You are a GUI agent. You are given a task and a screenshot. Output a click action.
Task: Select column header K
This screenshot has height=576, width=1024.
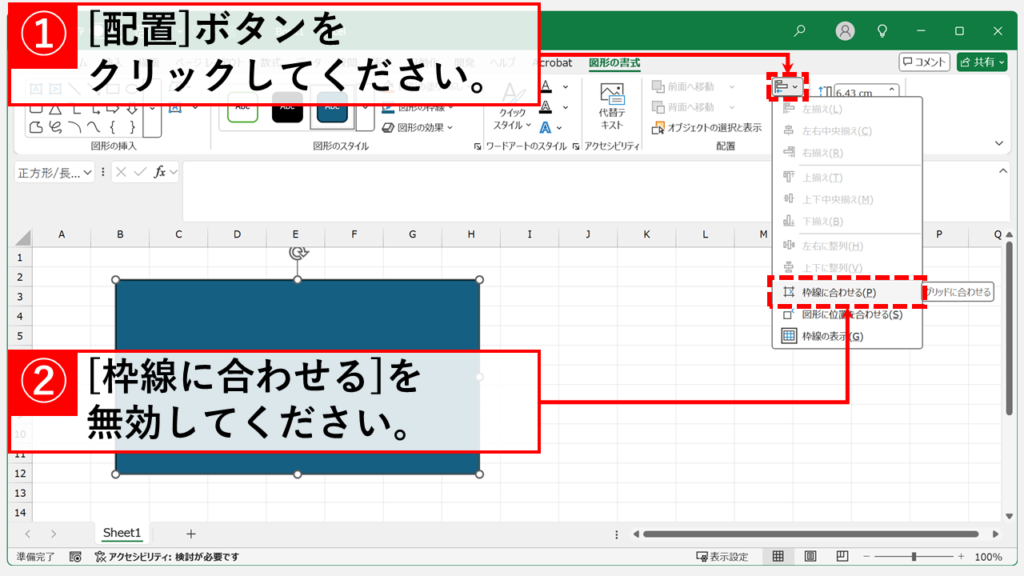pyautogui.click(x=647, y=234)
